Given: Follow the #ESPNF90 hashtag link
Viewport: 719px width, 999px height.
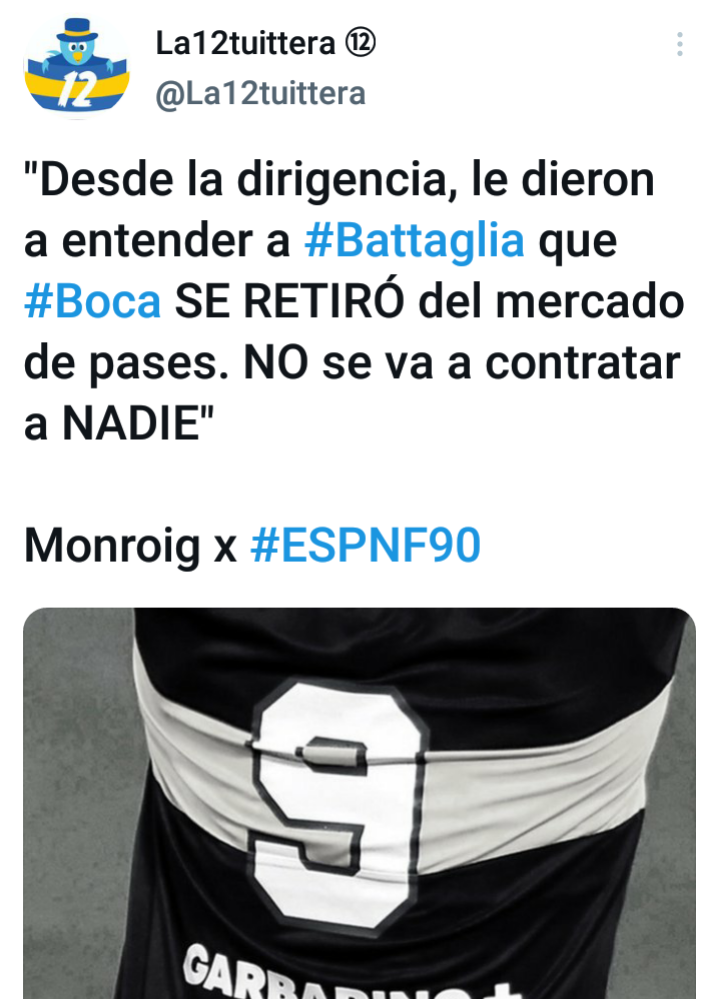Looking at the screenshot, I should [x=365, y=546].
